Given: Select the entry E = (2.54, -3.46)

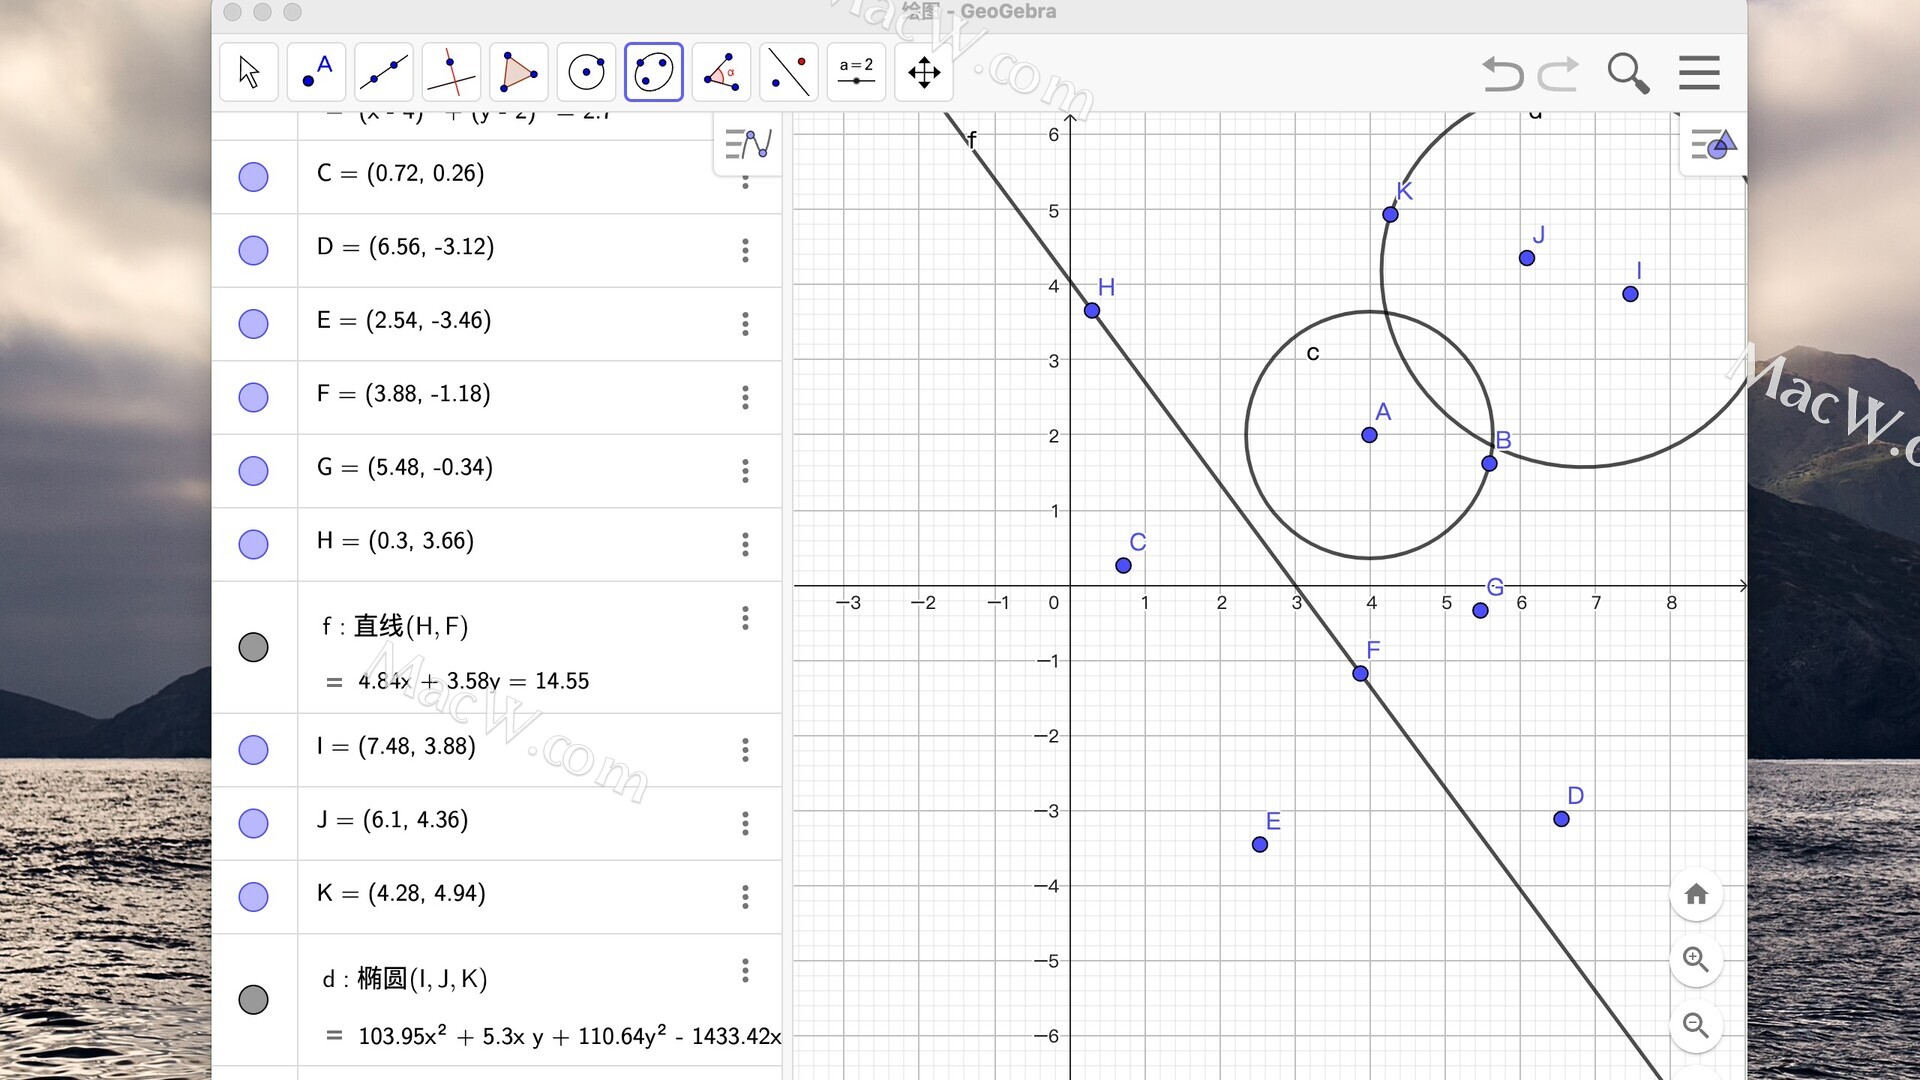Looking at the screenshot, I should [404, 320].
